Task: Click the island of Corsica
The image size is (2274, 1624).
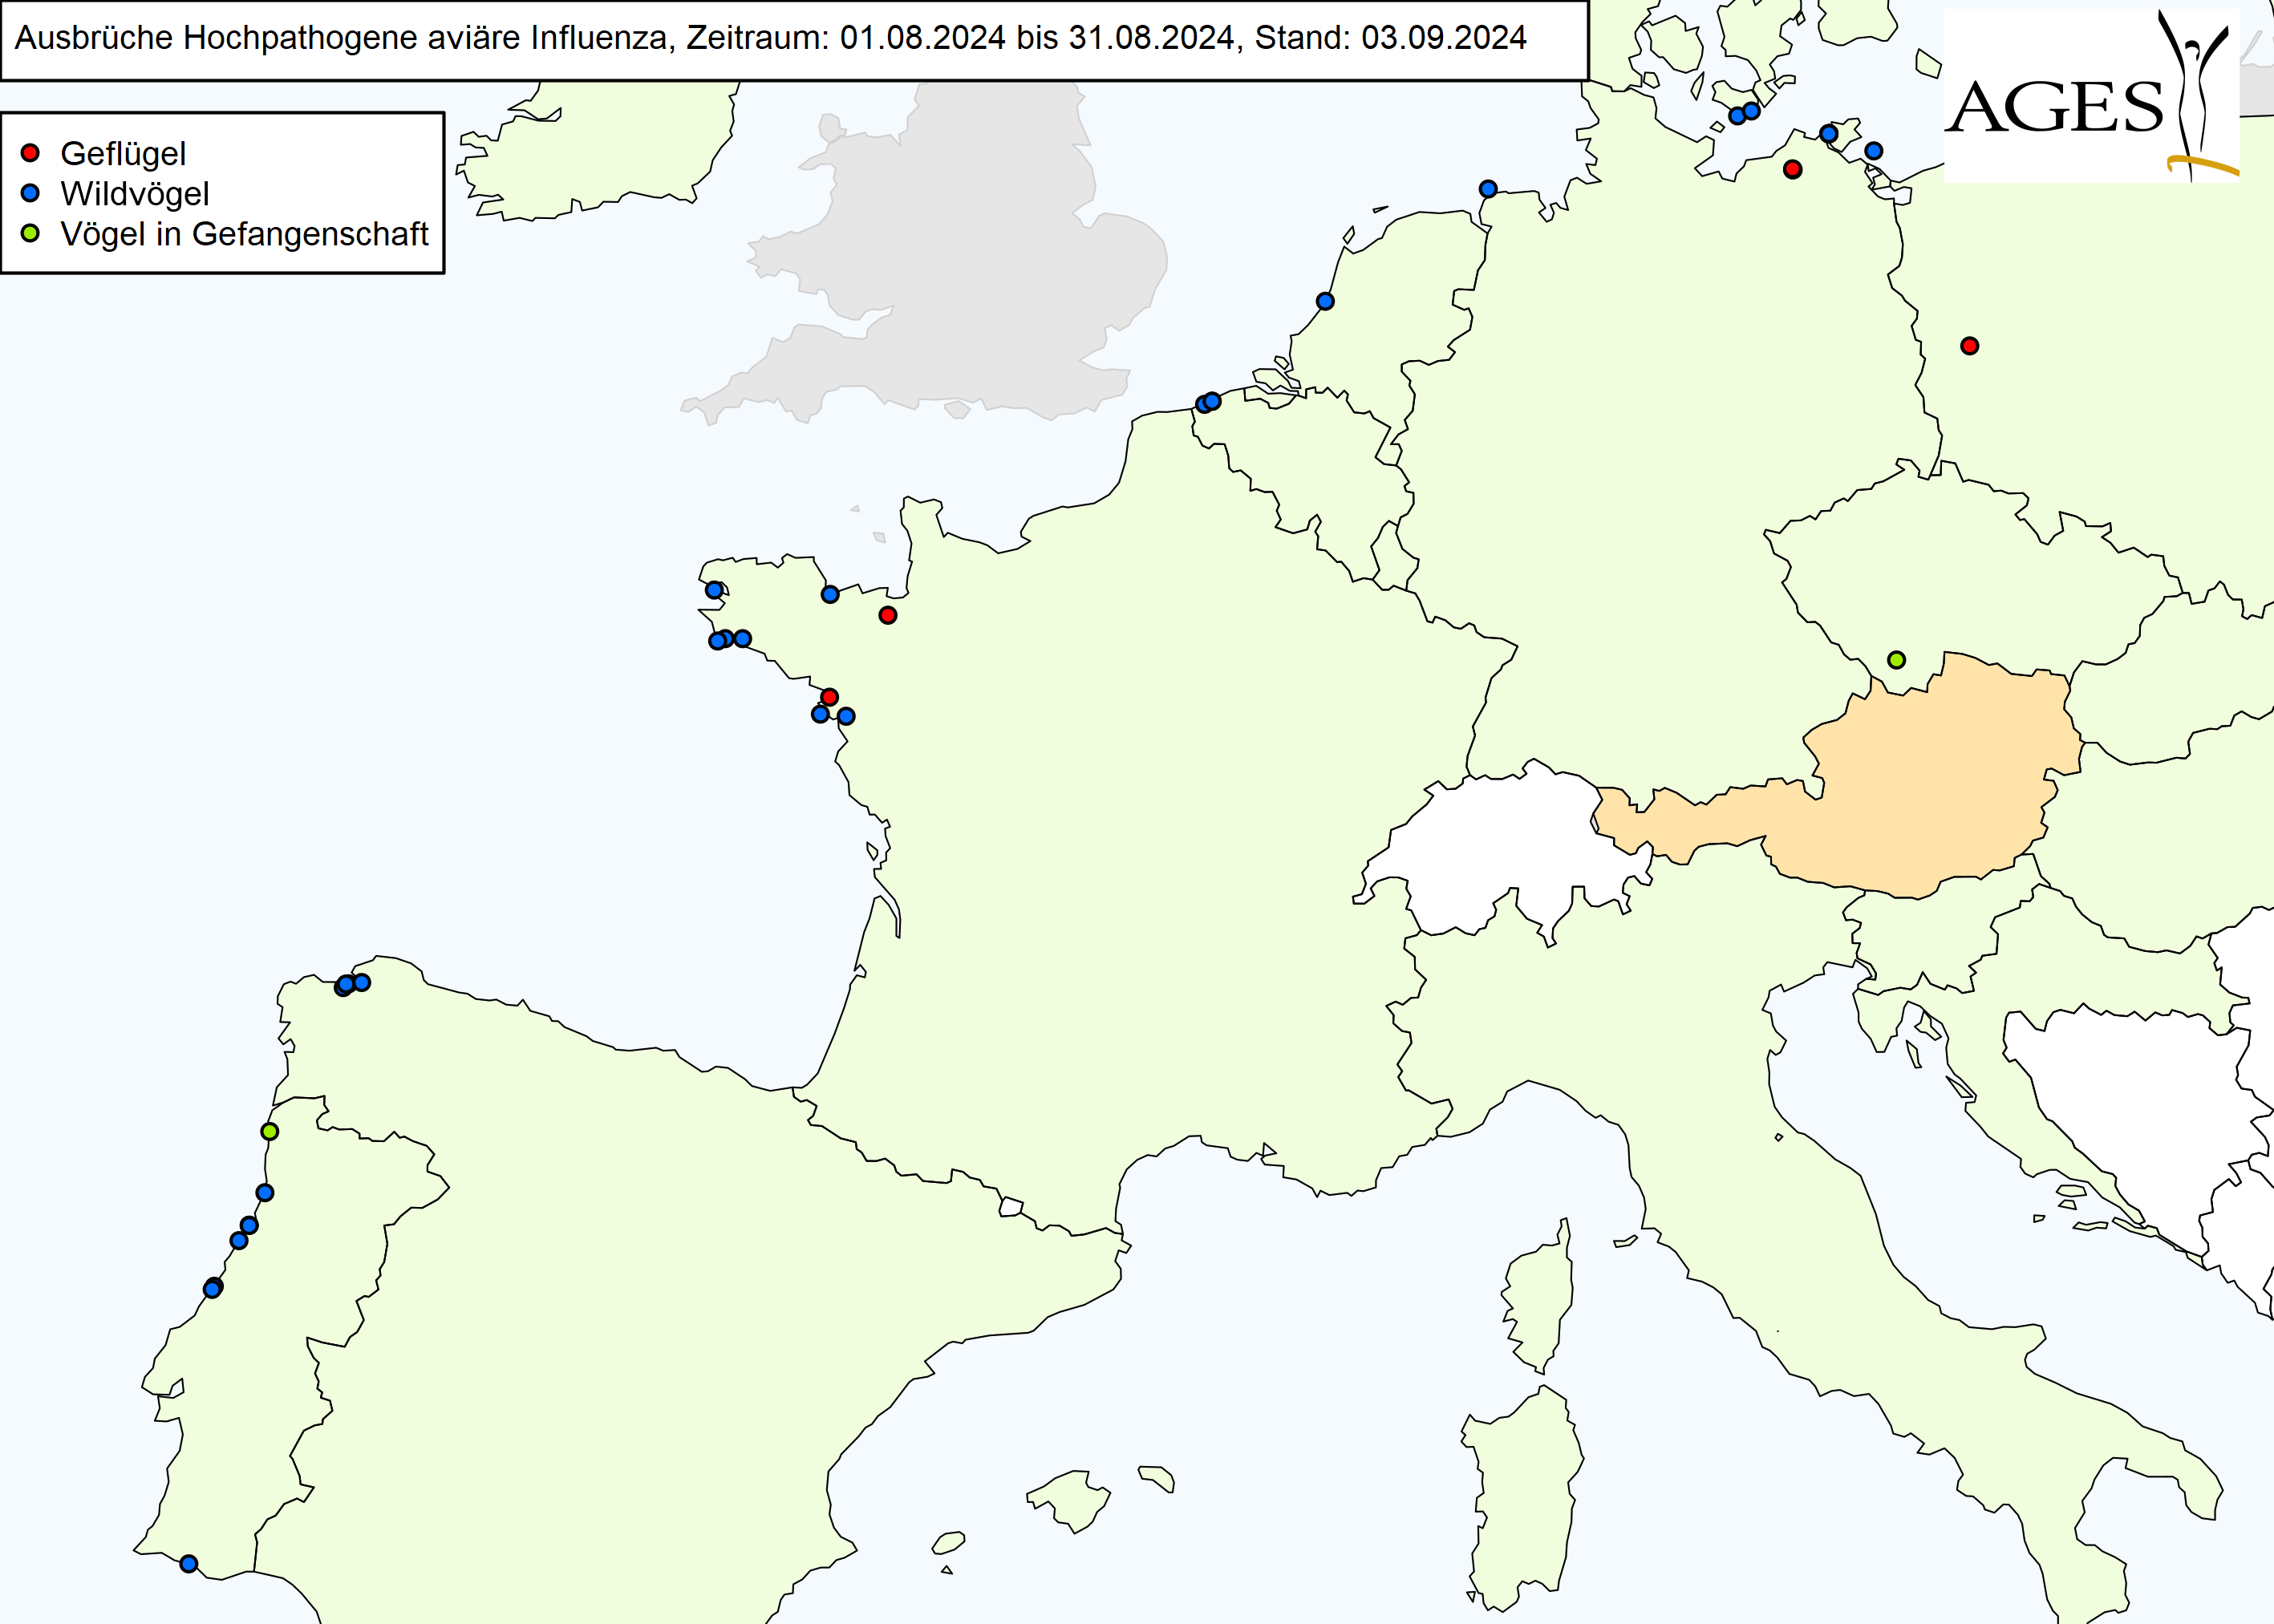Action: click(x=1540, y=1295)
